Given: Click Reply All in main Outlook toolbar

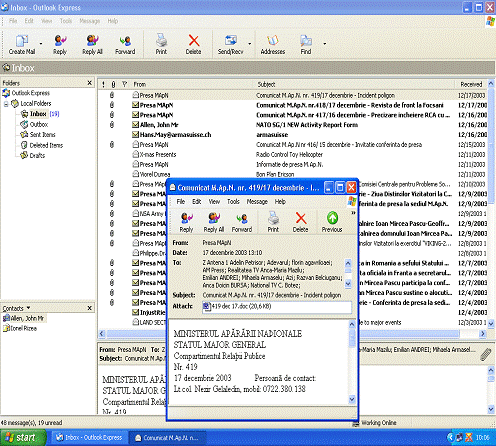Looking at the screenshot, I should 92,45.
